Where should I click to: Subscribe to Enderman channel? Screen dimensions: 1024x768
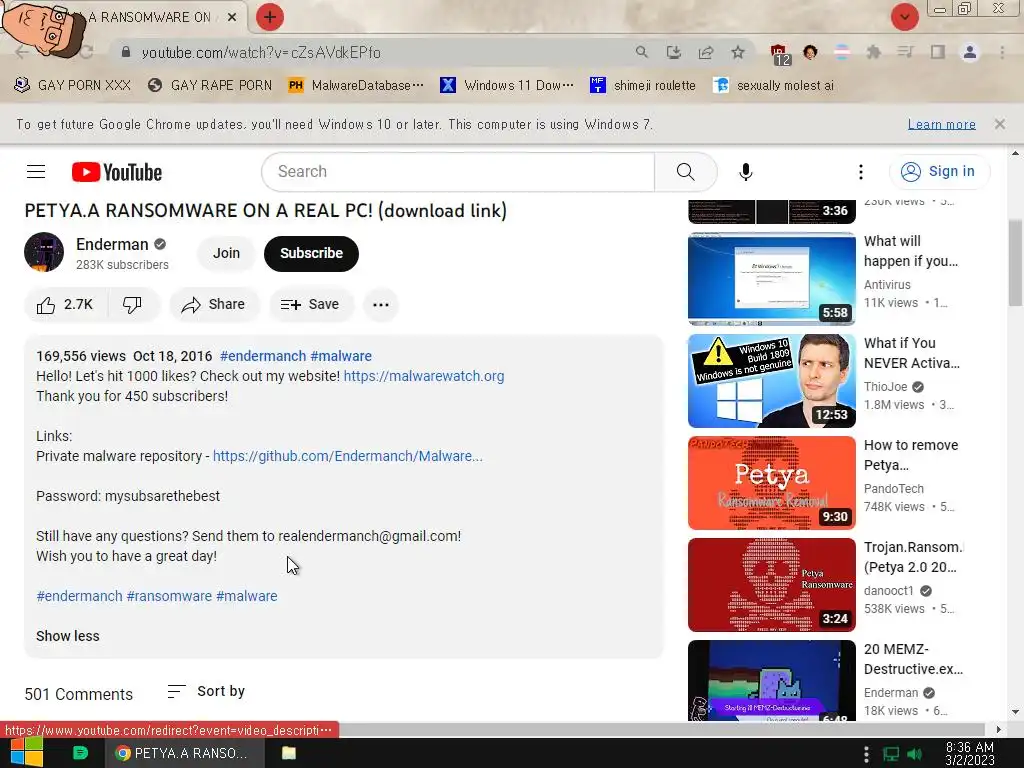312,253
